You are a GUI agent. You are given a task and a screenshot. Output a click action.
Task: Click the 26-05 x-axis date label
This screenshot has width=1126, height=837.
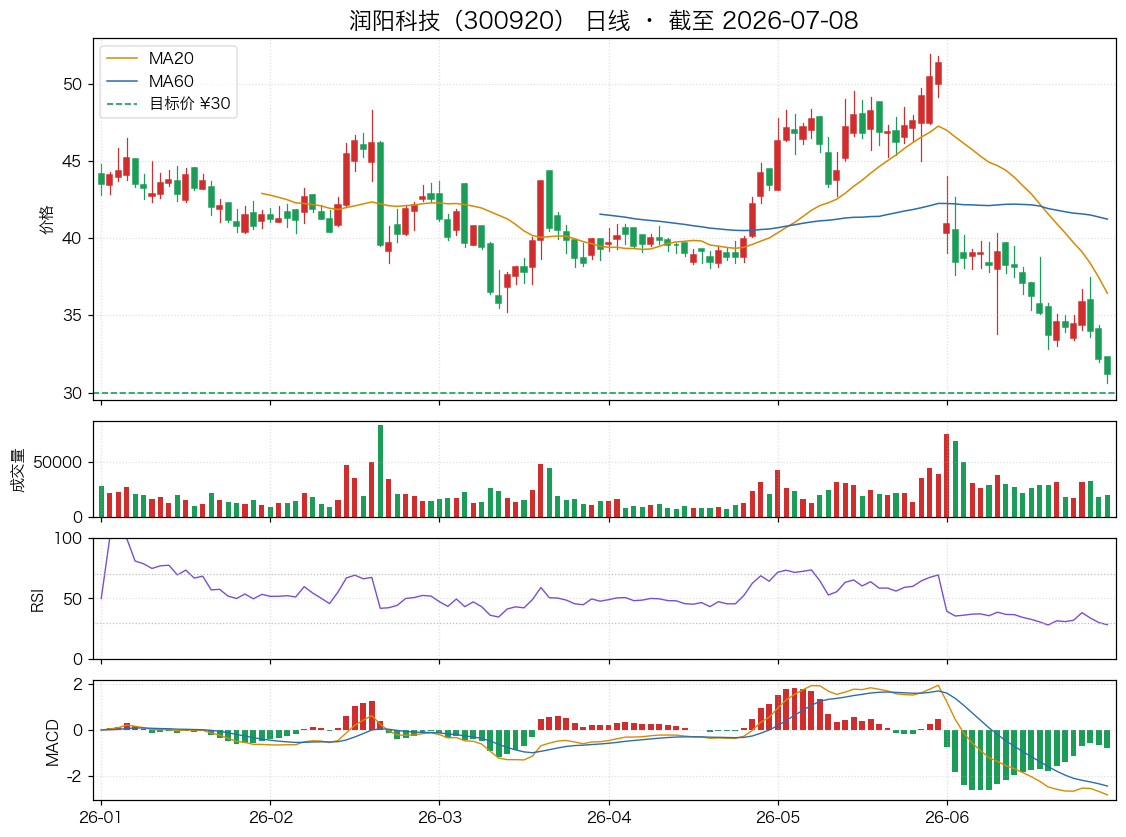pos(778,817)
